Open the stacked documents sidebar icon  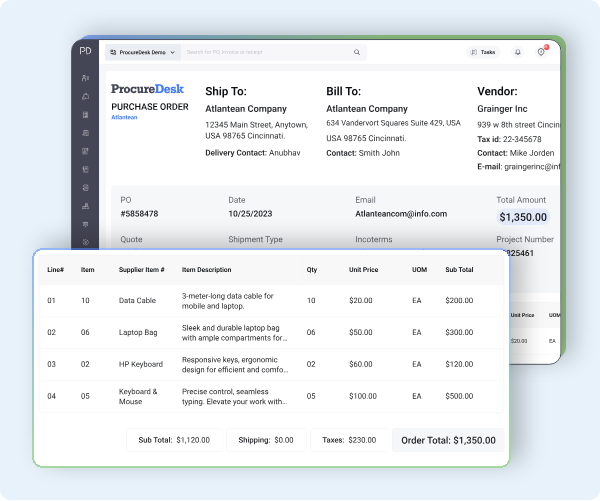pos(85,133)
